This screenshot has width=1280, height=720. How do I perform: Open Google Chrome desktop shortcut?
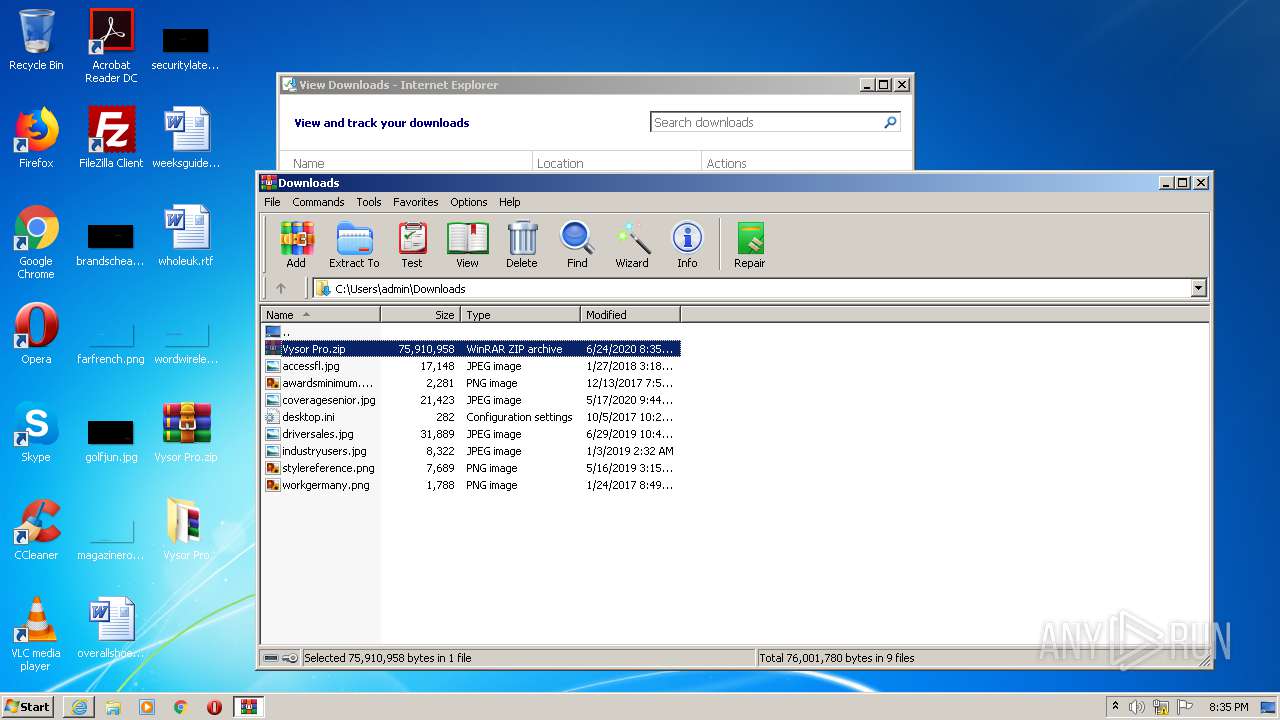pyautogui.click(x=36, y=242)
